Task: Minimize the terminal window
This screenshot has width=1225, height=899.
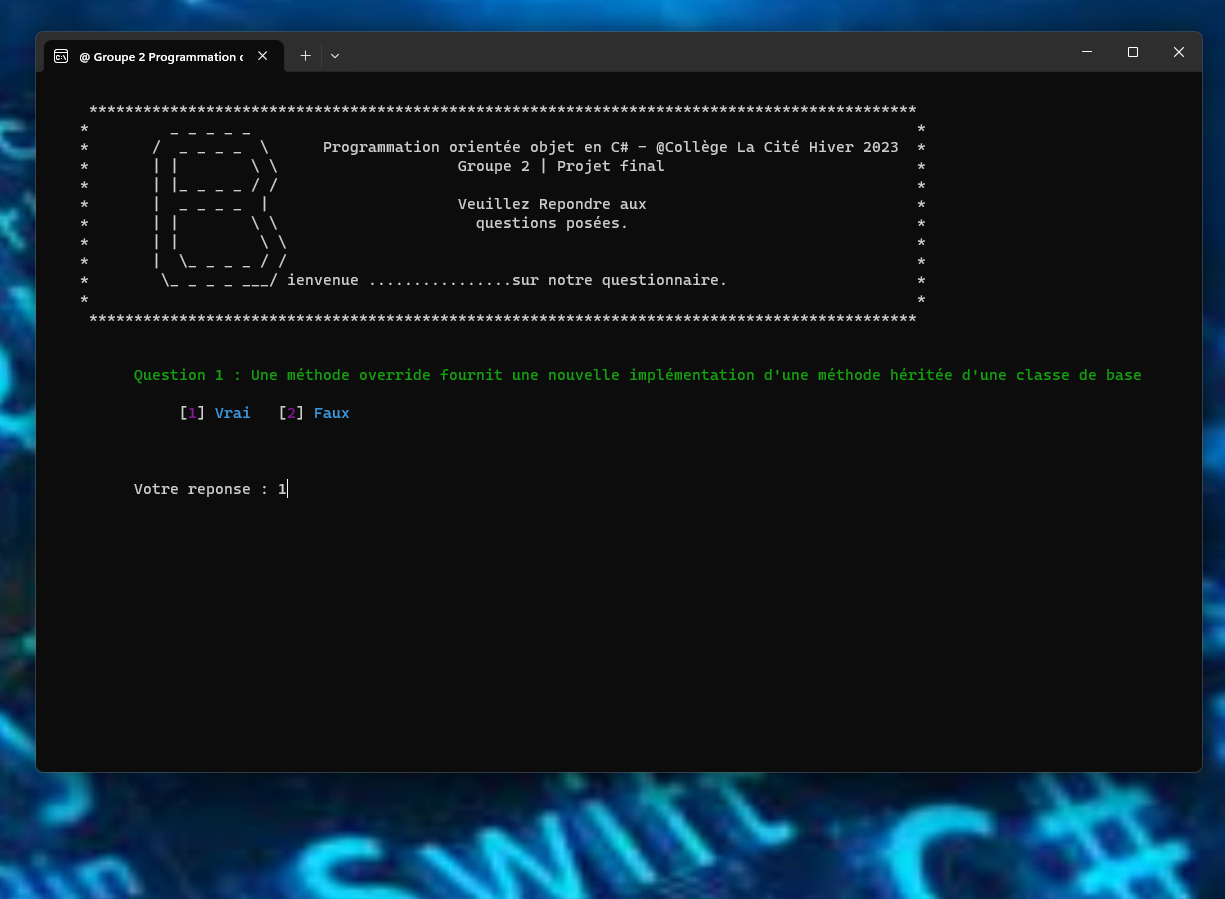Action: pyautogui.click(x=1087, y=52)
